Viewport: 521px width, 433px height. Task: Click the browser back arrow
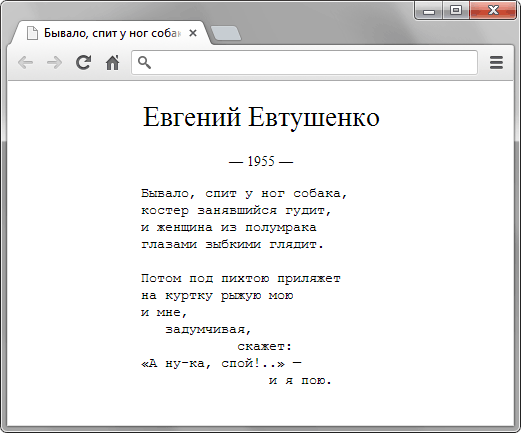tap(25, 62)
